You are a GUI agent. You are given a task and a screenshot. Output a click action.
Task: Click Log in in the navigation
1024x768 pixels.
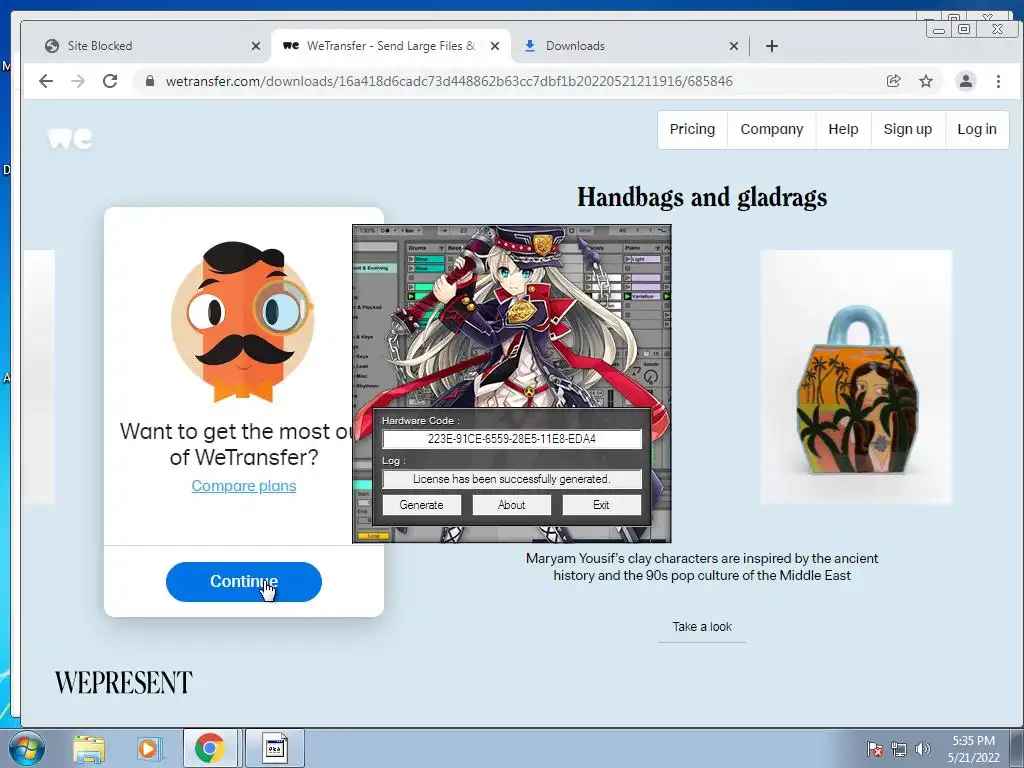(x=976, y=129)
